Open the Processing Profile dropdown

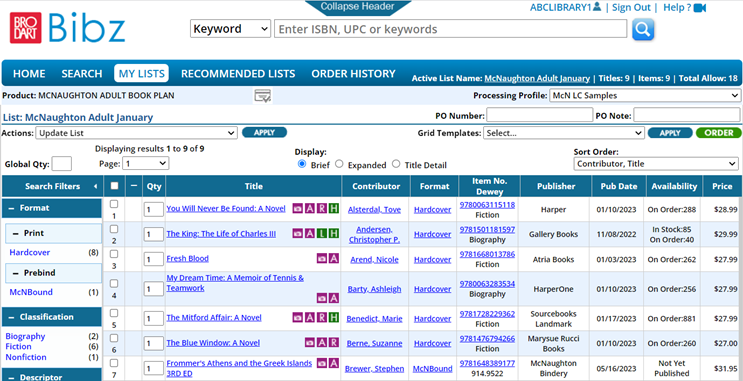[x=645, y=96]
